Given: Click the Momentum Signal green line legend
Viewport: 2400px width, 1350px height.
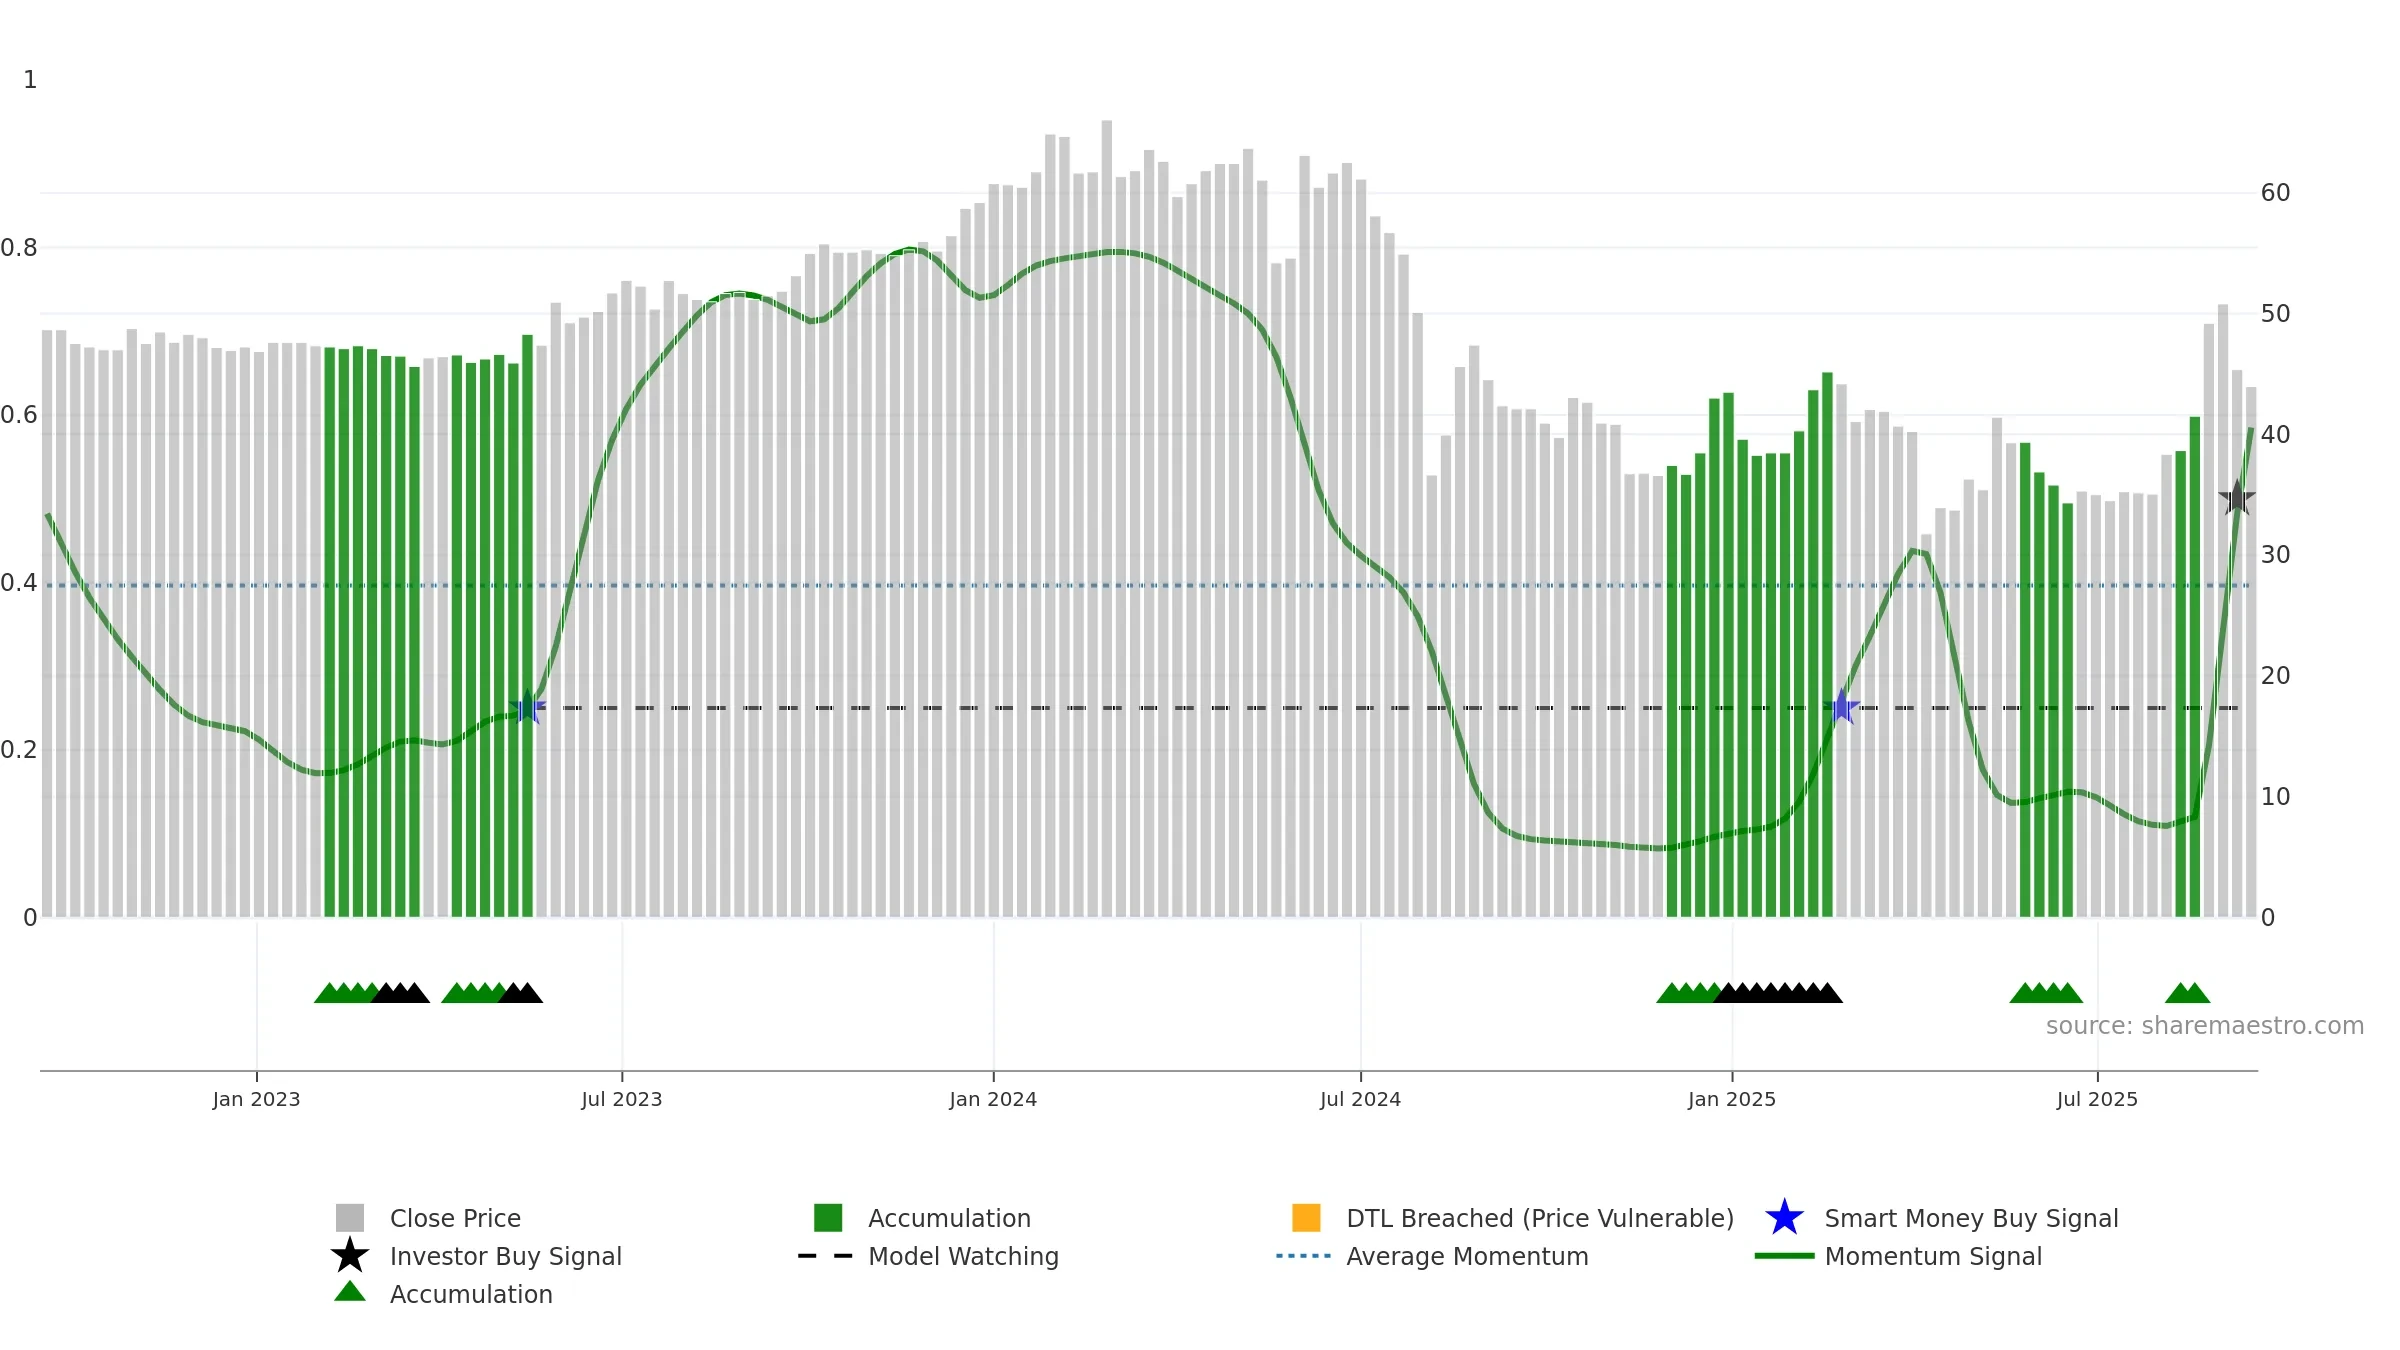Looking at the screenshot, I should [1784, 1256].
